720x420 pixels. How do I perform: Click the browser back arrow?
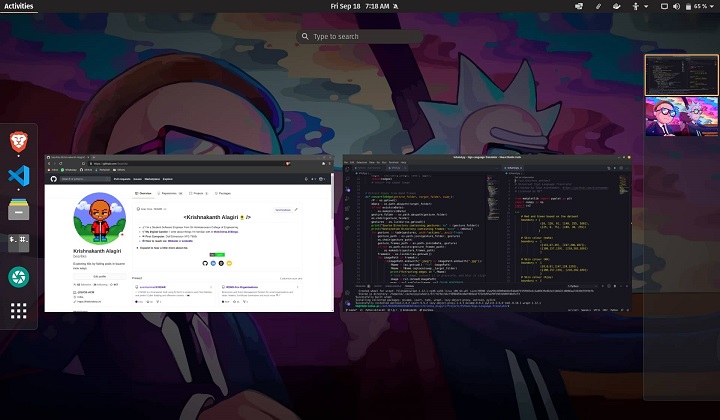pyautogui.click(x=49, y=163)
